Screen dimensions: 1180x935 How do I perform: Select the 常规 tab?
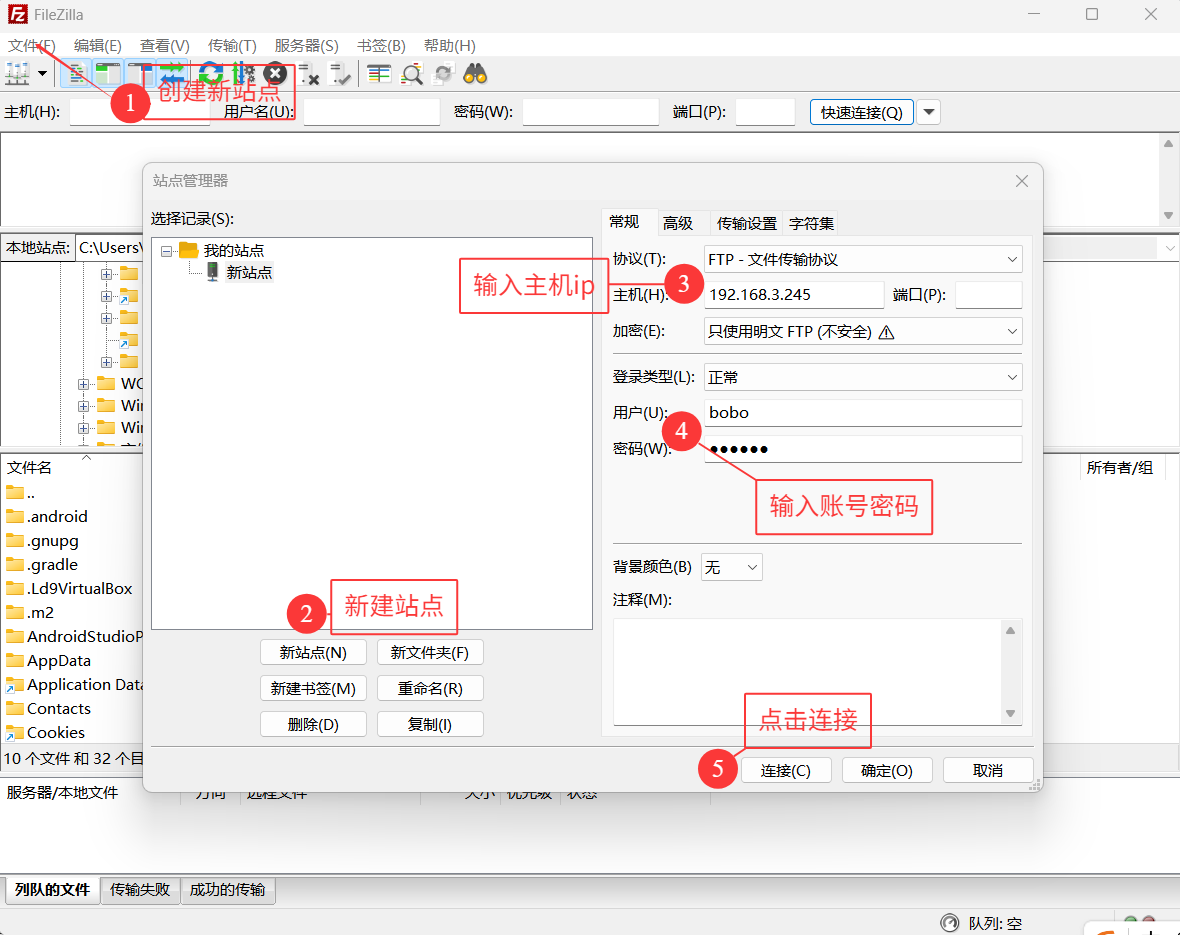click(x=624, y=221)
